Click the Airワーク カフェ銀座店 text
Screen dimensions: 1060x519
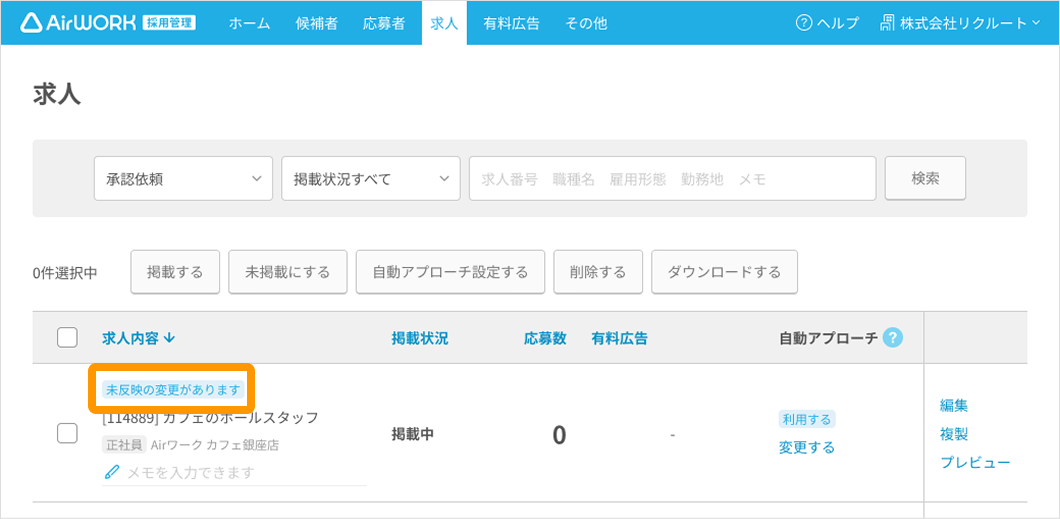pos(214,445)
